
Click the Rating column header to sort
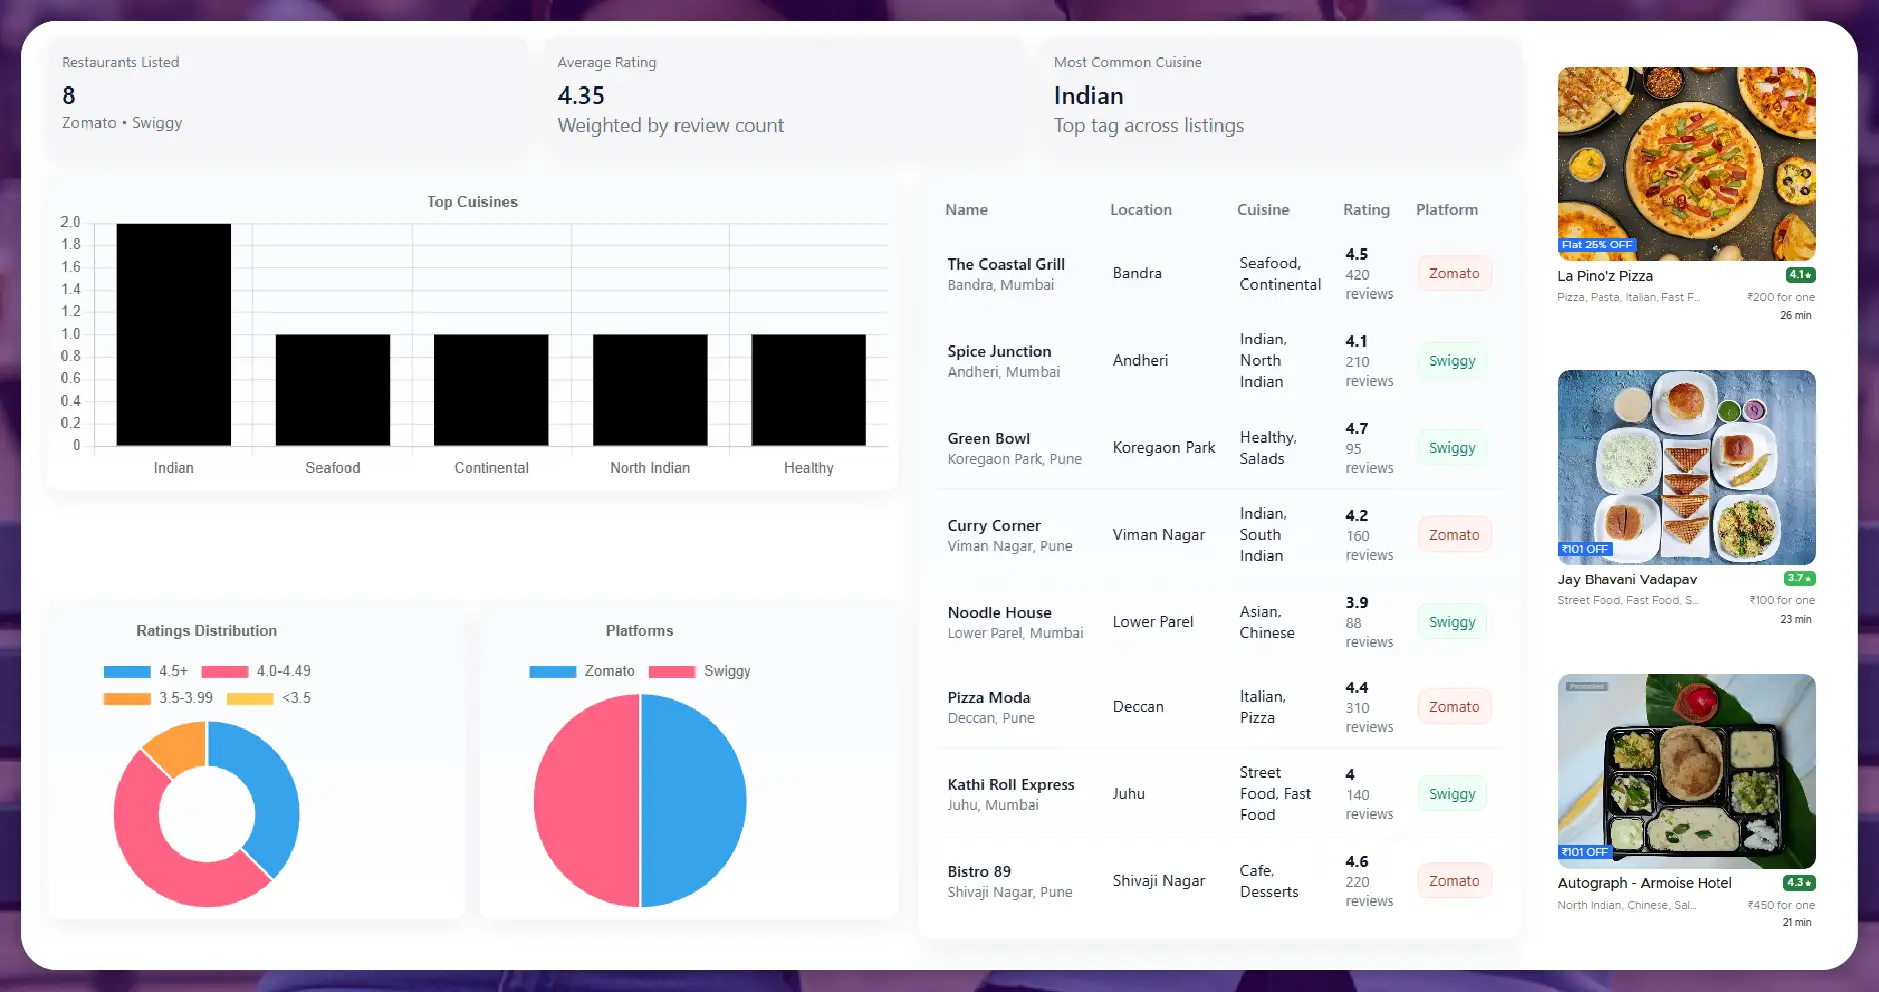(x=1365, y=209)
